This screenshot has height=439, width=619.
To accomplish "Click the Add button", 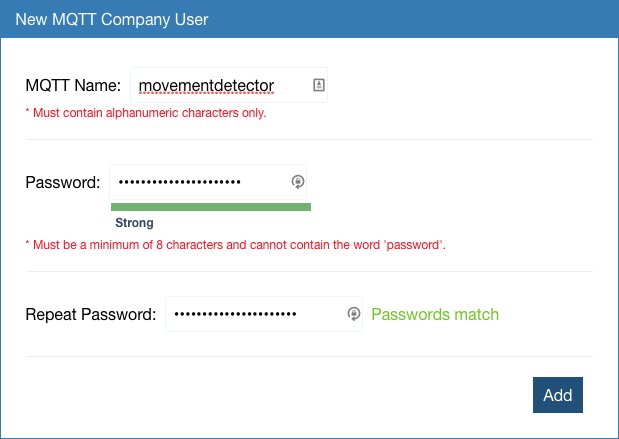I will click(557, 395).
